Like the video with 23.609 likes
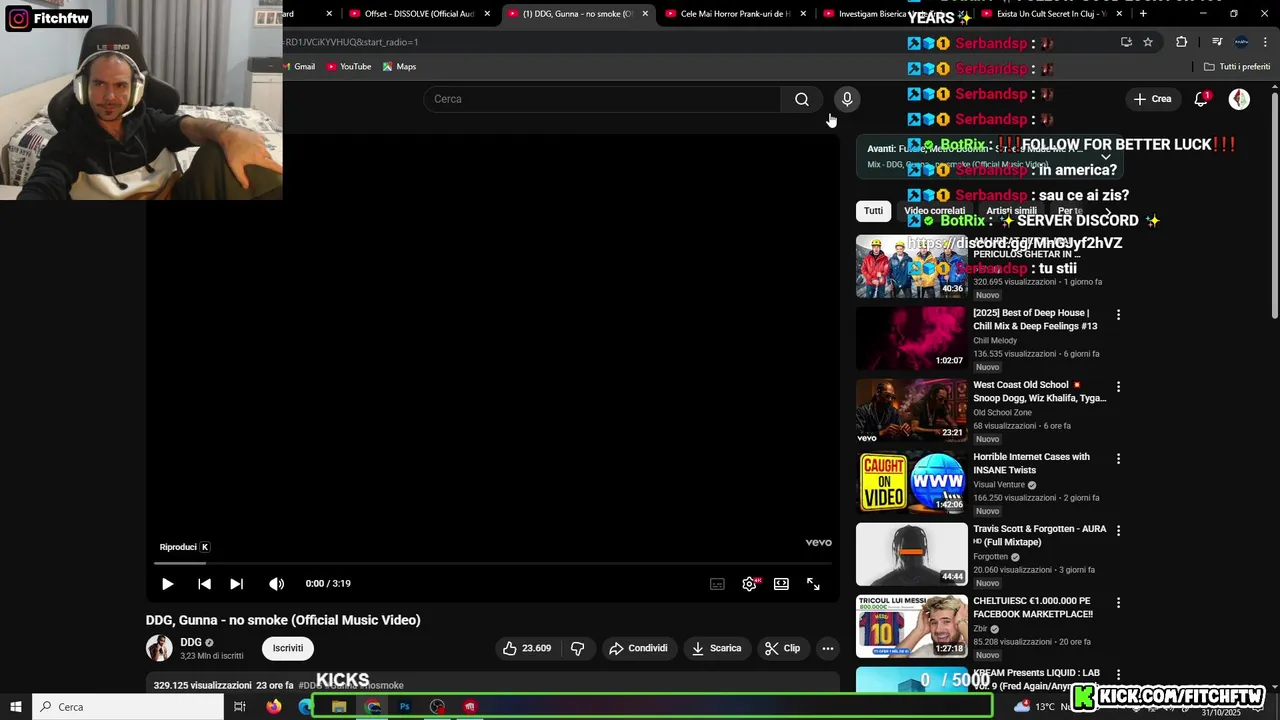1280x720 pixels. click(527, 648)
